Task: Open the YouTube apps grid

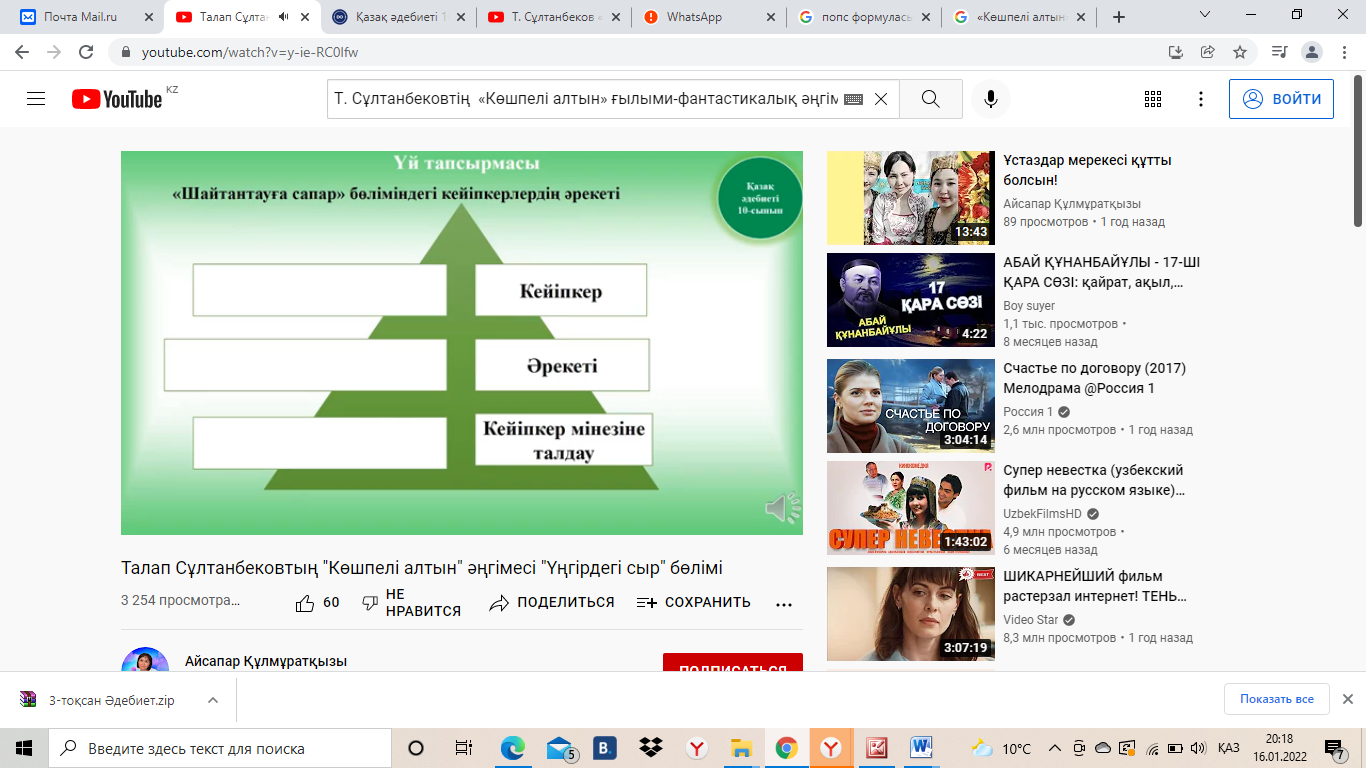Action: pos(1153,99)
